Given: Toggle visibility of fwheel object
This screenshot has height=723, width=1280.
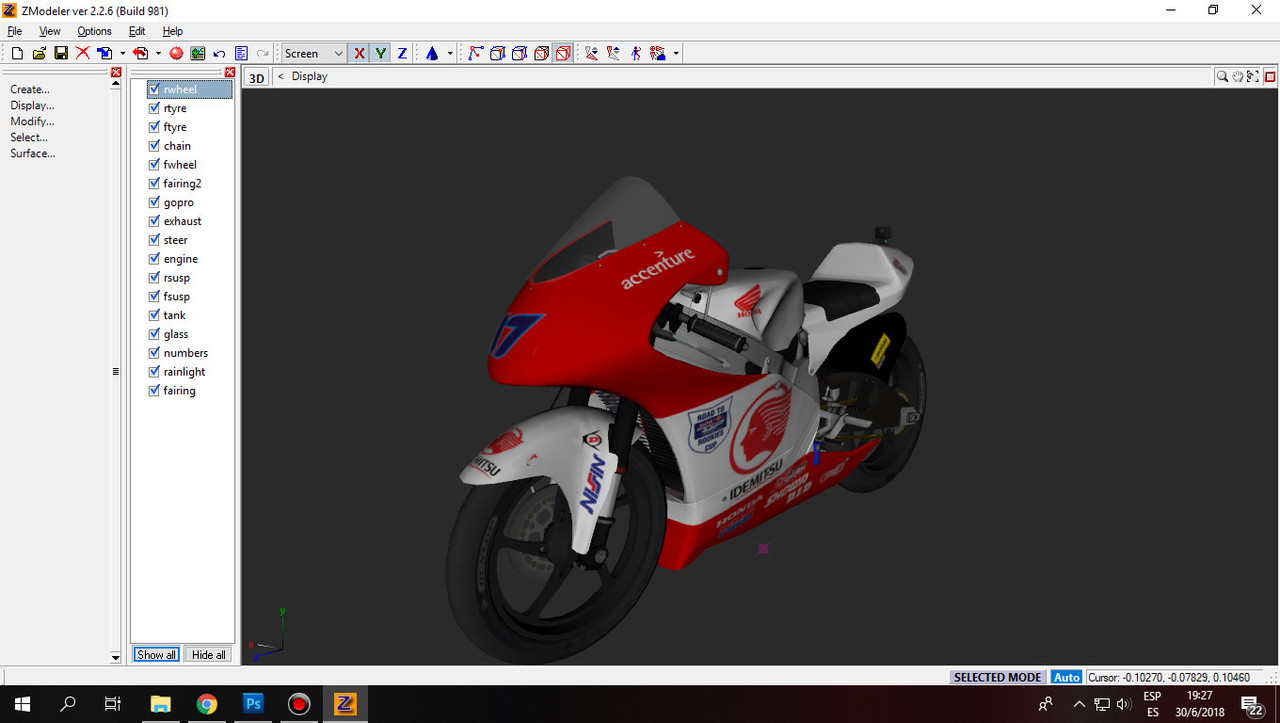Looking at the screenshot, I should coord(154,164).
